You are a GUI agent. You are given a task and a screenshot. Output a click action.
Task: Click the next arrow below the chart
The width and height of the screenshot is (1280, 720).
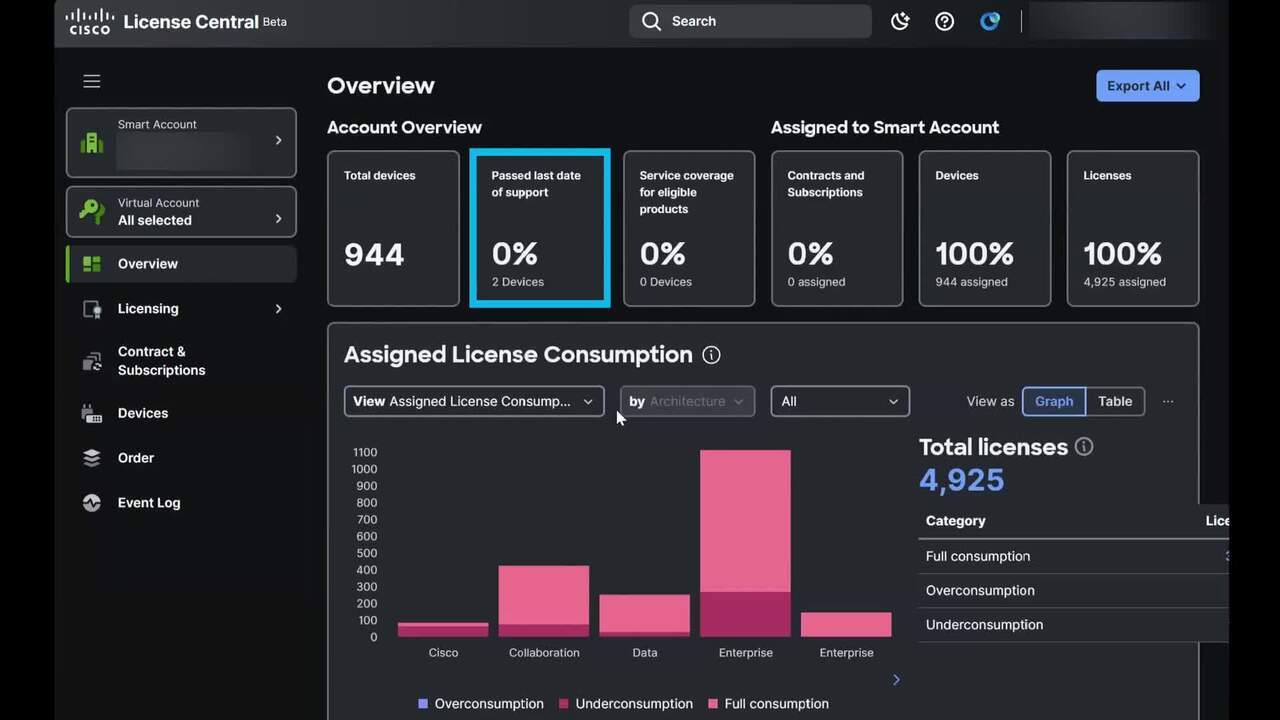[896, 680]
